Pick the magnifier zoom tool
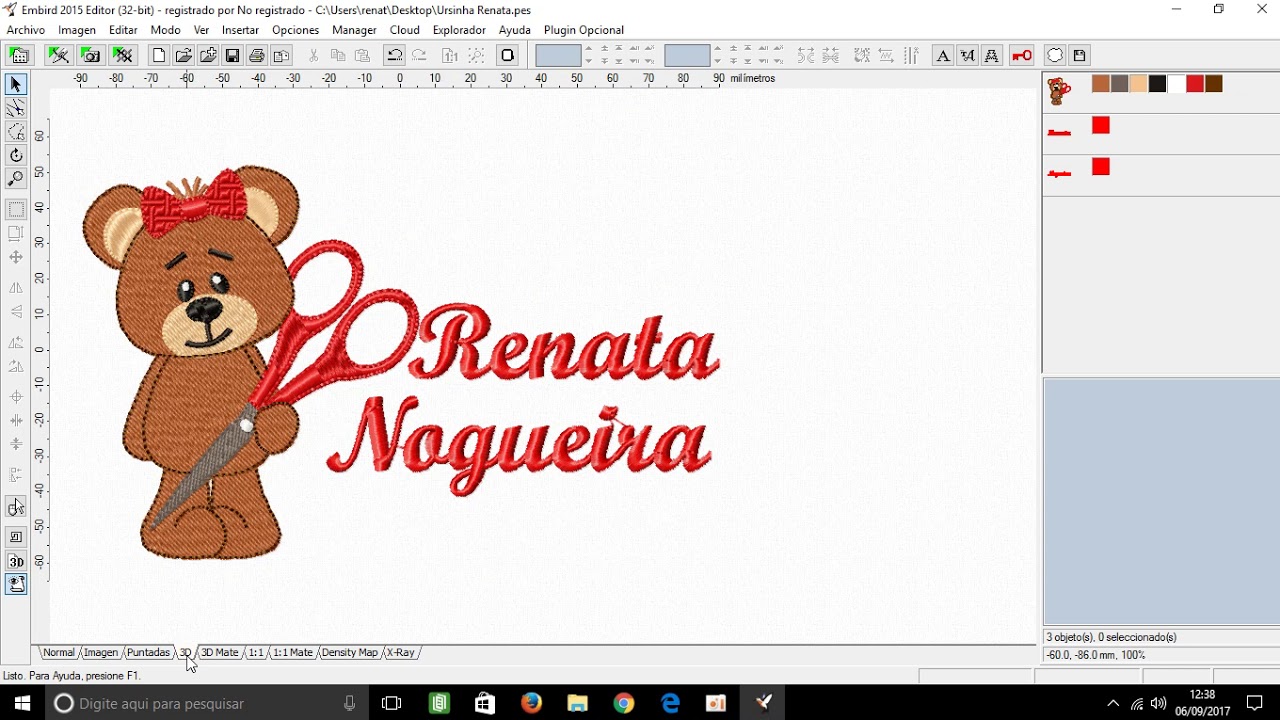The image size is (1280, 720). 16,178
